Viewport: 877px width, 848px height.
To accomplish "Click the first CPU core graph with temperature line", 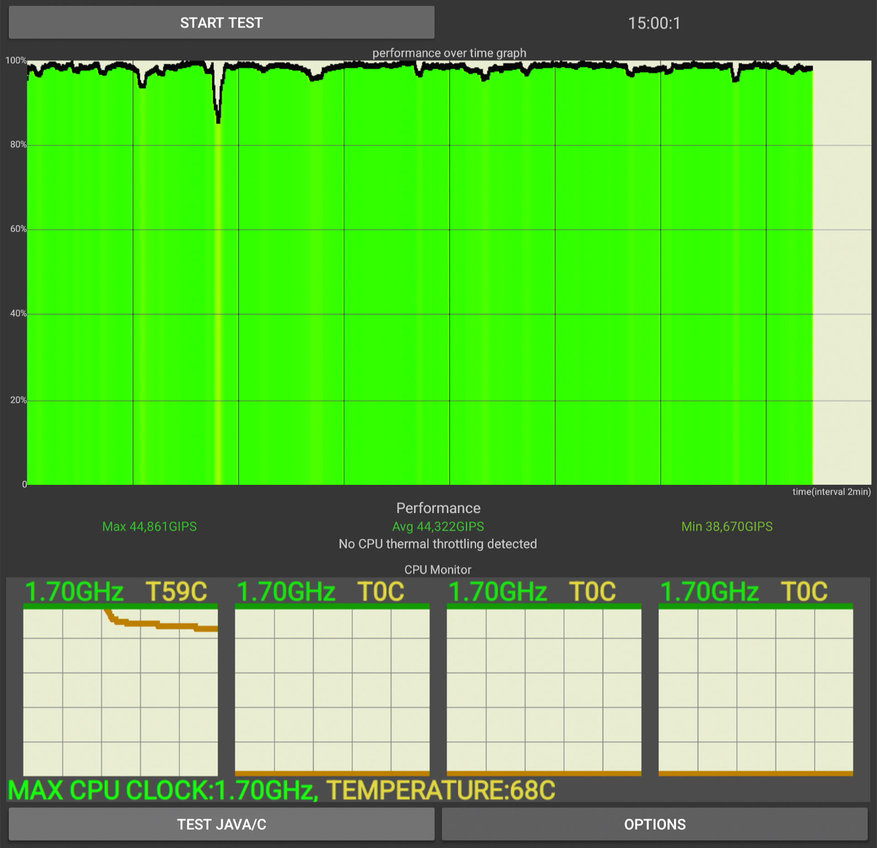I will point(120,692).
